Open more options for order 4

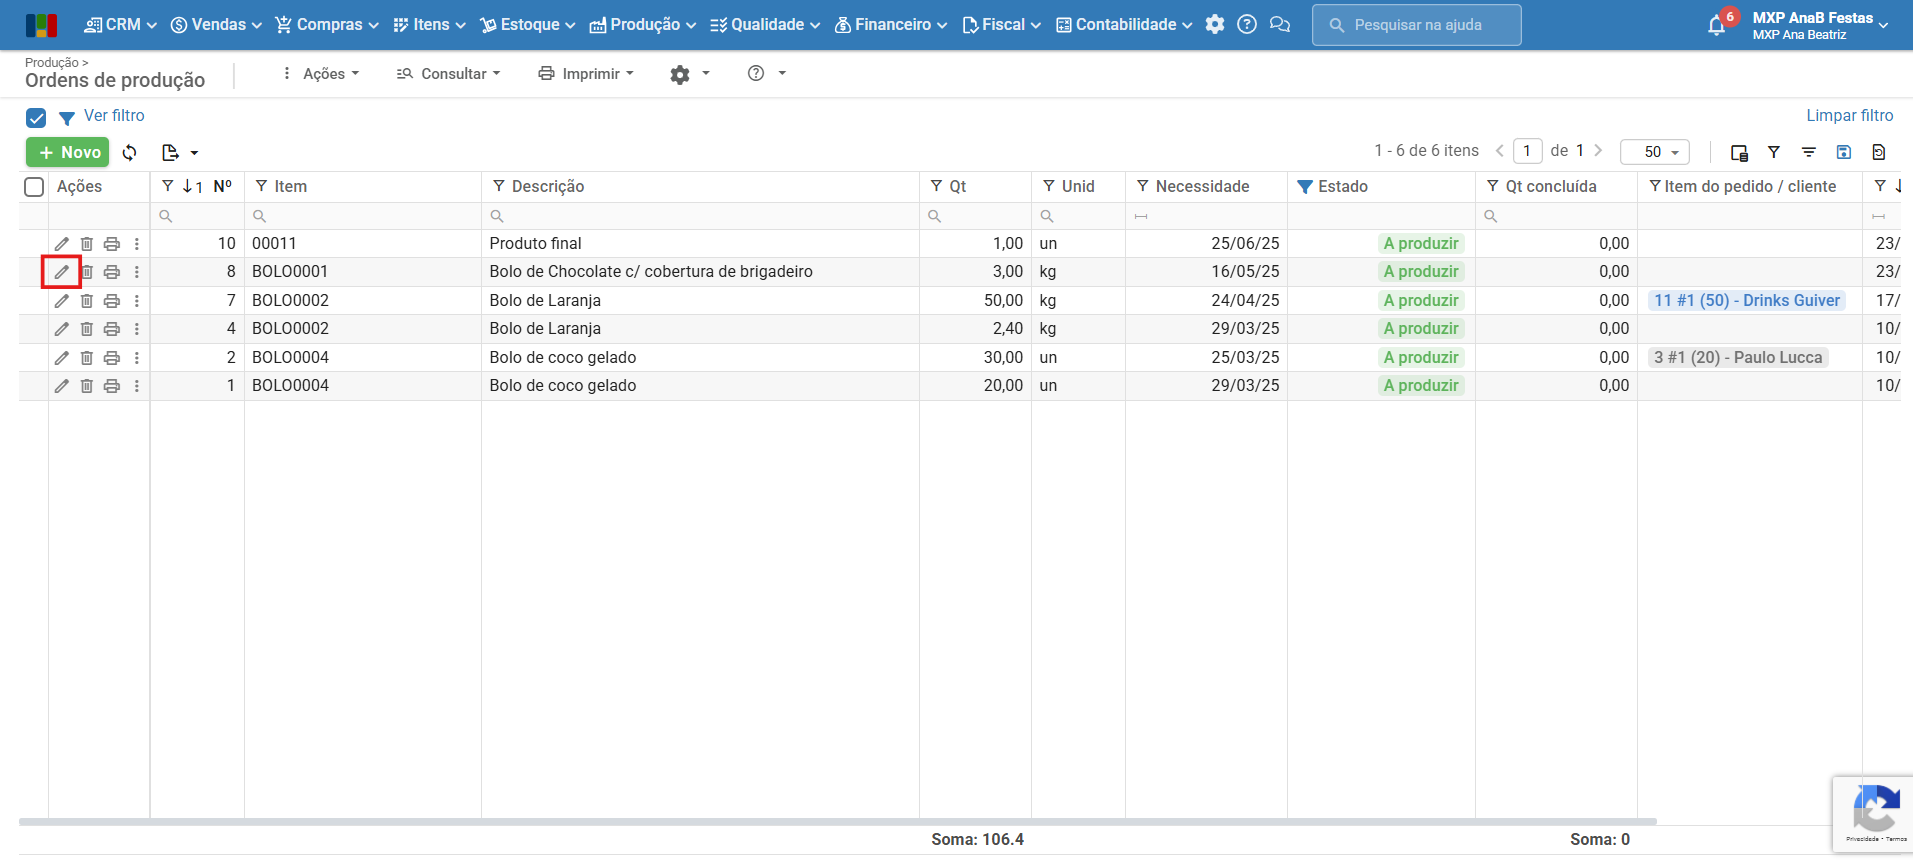(x=137, y=329)
